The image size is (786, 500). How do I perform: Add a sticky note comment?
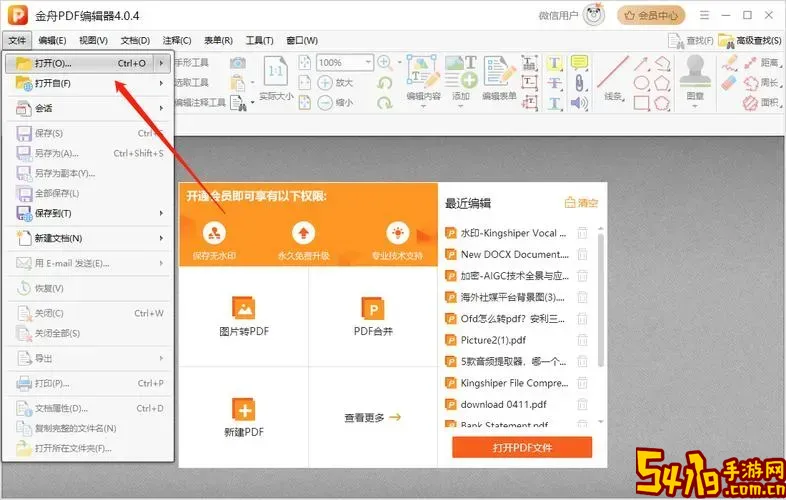[579, 63]
